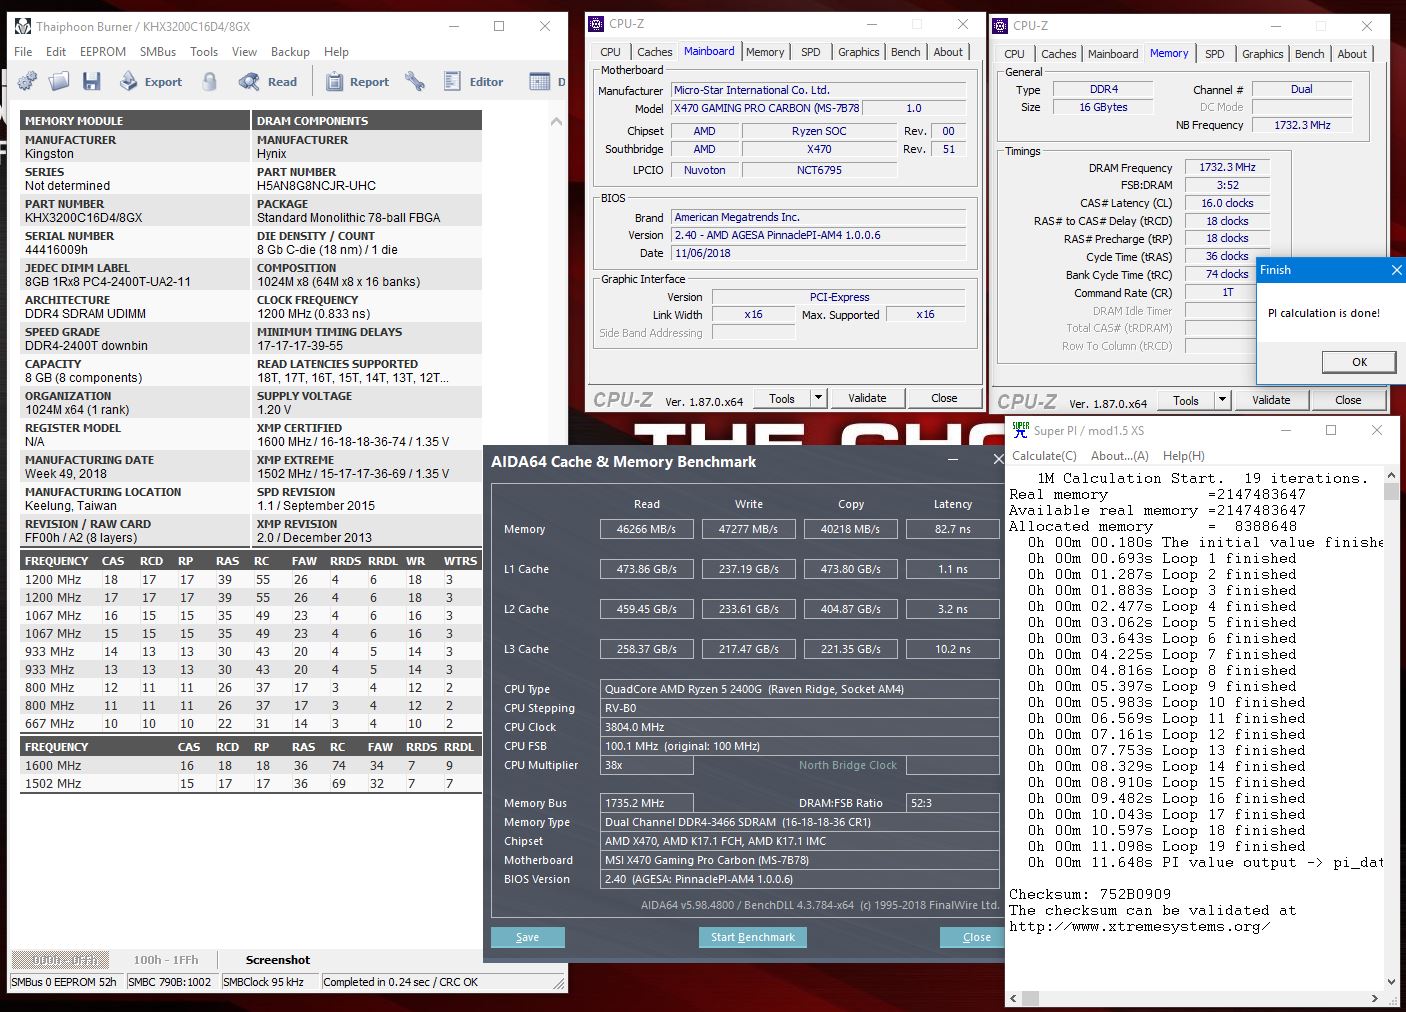Click Model field X470 GAMING PRO CARBON
1406x1012 pixels.
(766, 108)
